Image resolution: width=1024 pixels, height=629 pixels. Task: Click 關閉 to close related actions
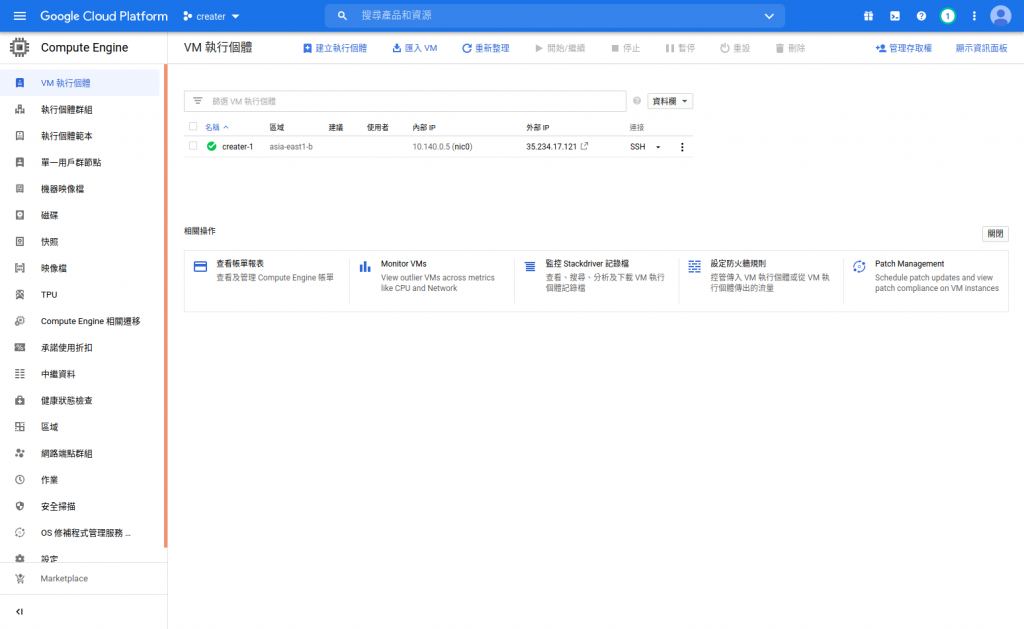tap(995, 234)
